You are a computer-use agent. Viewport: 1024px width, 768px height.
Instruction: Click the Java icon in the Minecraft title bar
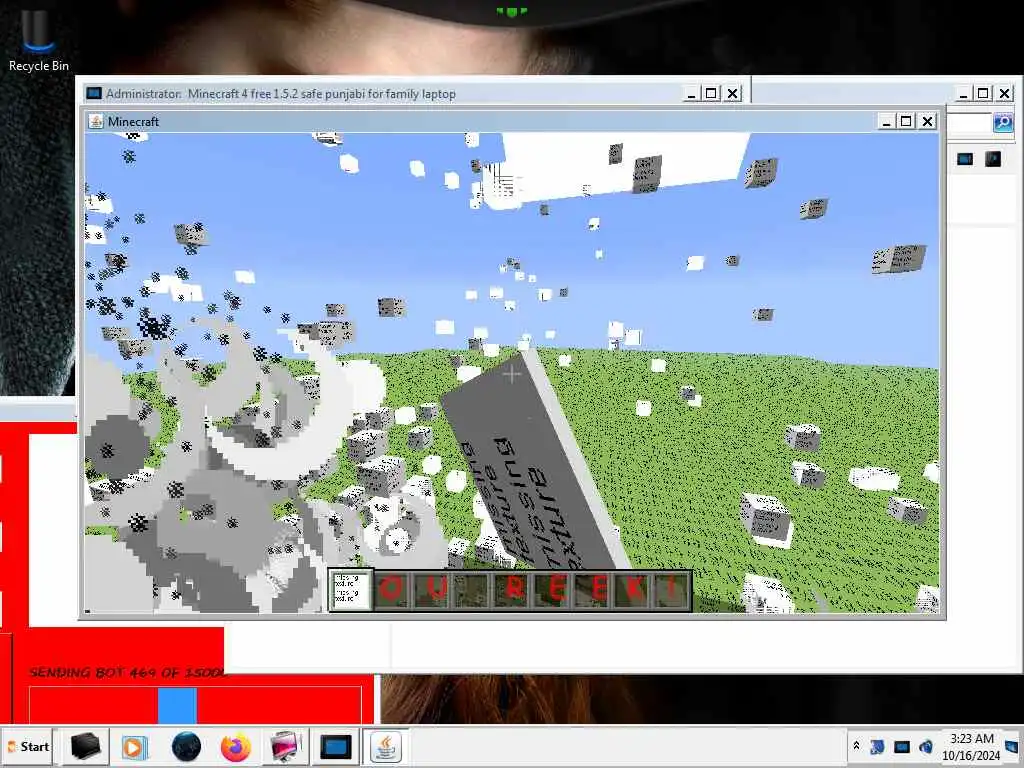pyautogui.click(x=96, y=121)
